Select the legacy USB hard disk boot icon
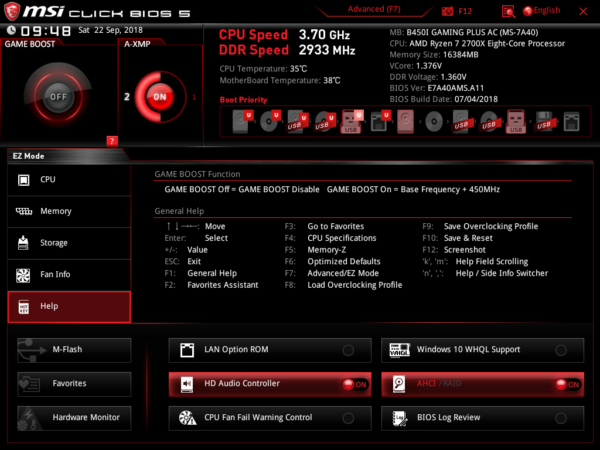 [461, 122]
